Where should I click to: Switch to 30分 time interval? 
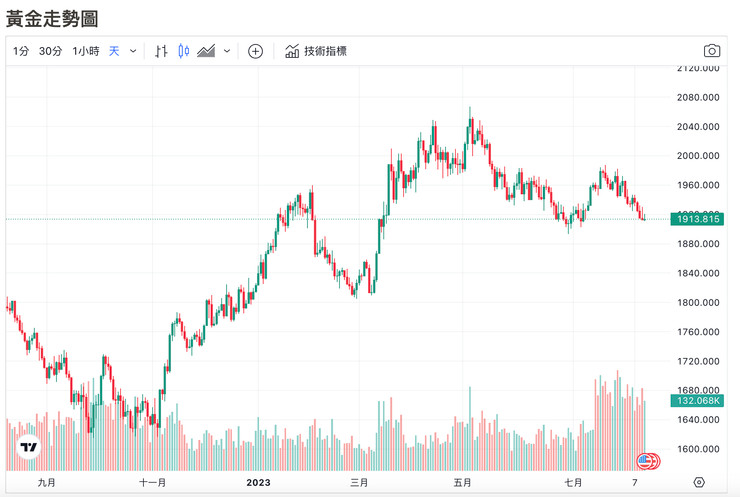[50, 51]
